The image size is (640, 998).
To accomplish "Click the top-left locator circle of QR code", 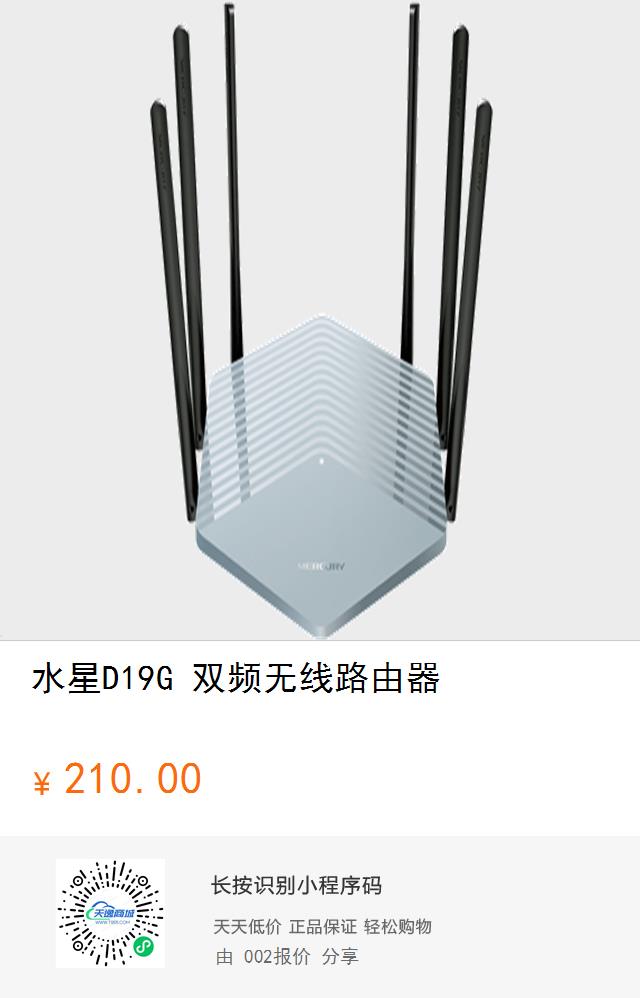I will click(78, 882).
